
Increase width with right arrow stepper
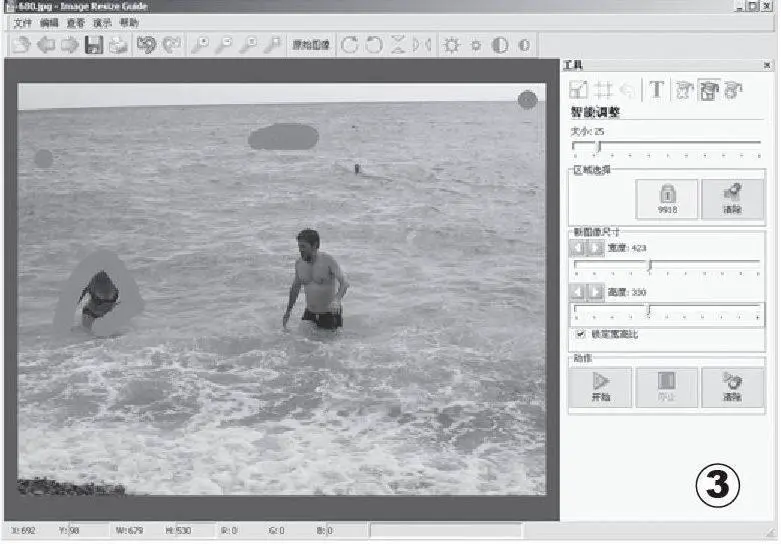596,247
